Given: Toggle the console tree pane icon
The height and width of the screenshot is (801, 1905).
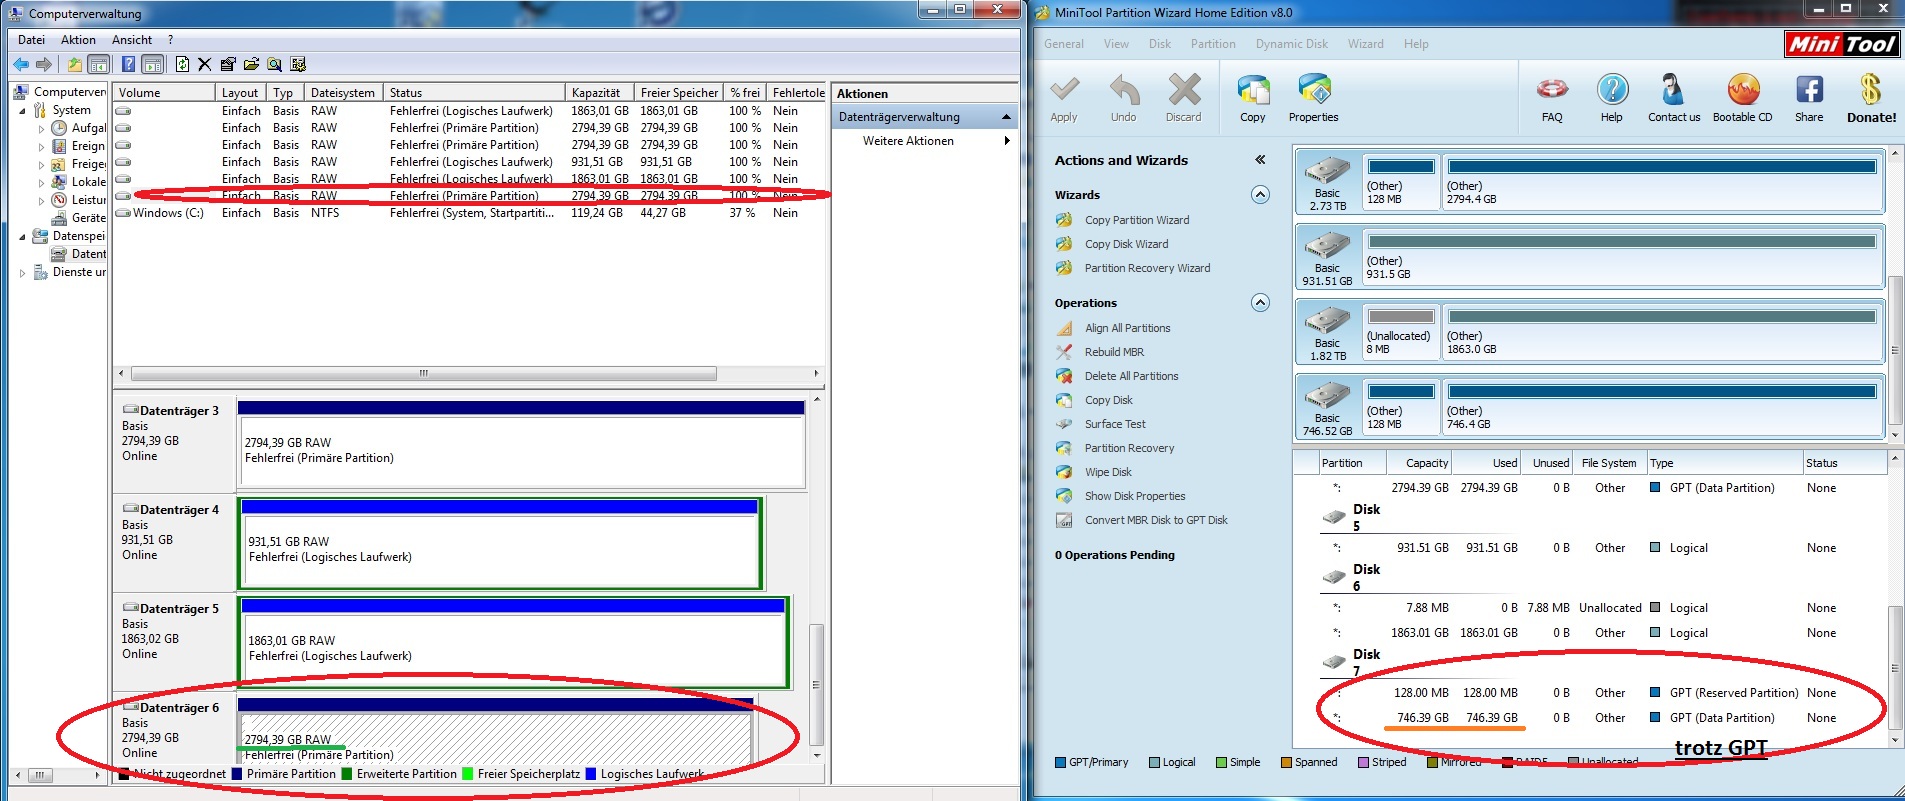Looking at the screenshot, I should 98,64.
